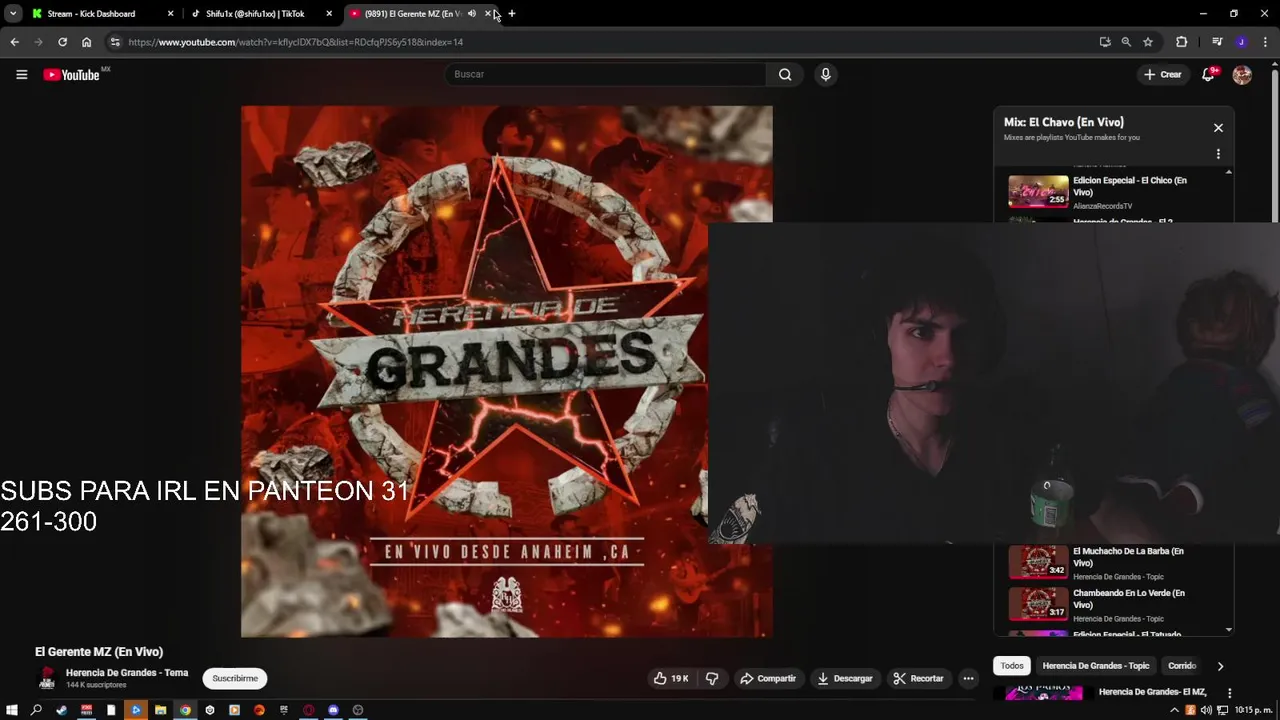
Task: Open the YouTube account avatar menu
Action: (1242, 74)
